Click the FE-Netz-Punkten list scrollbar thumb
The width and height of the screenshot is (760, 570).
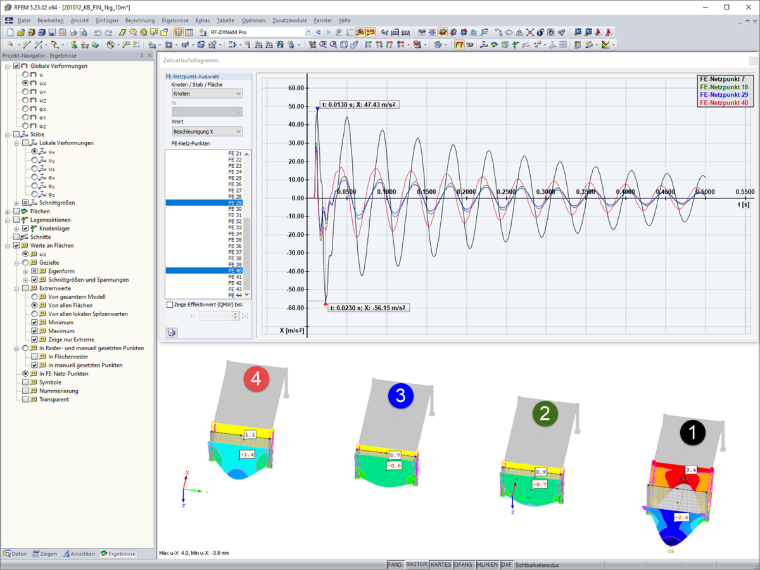point(247,253)
